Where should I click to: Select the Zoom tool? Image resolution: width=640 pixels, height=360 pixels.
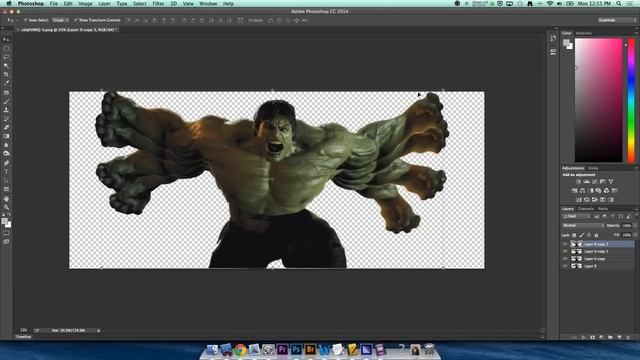[x=6, y=207]
